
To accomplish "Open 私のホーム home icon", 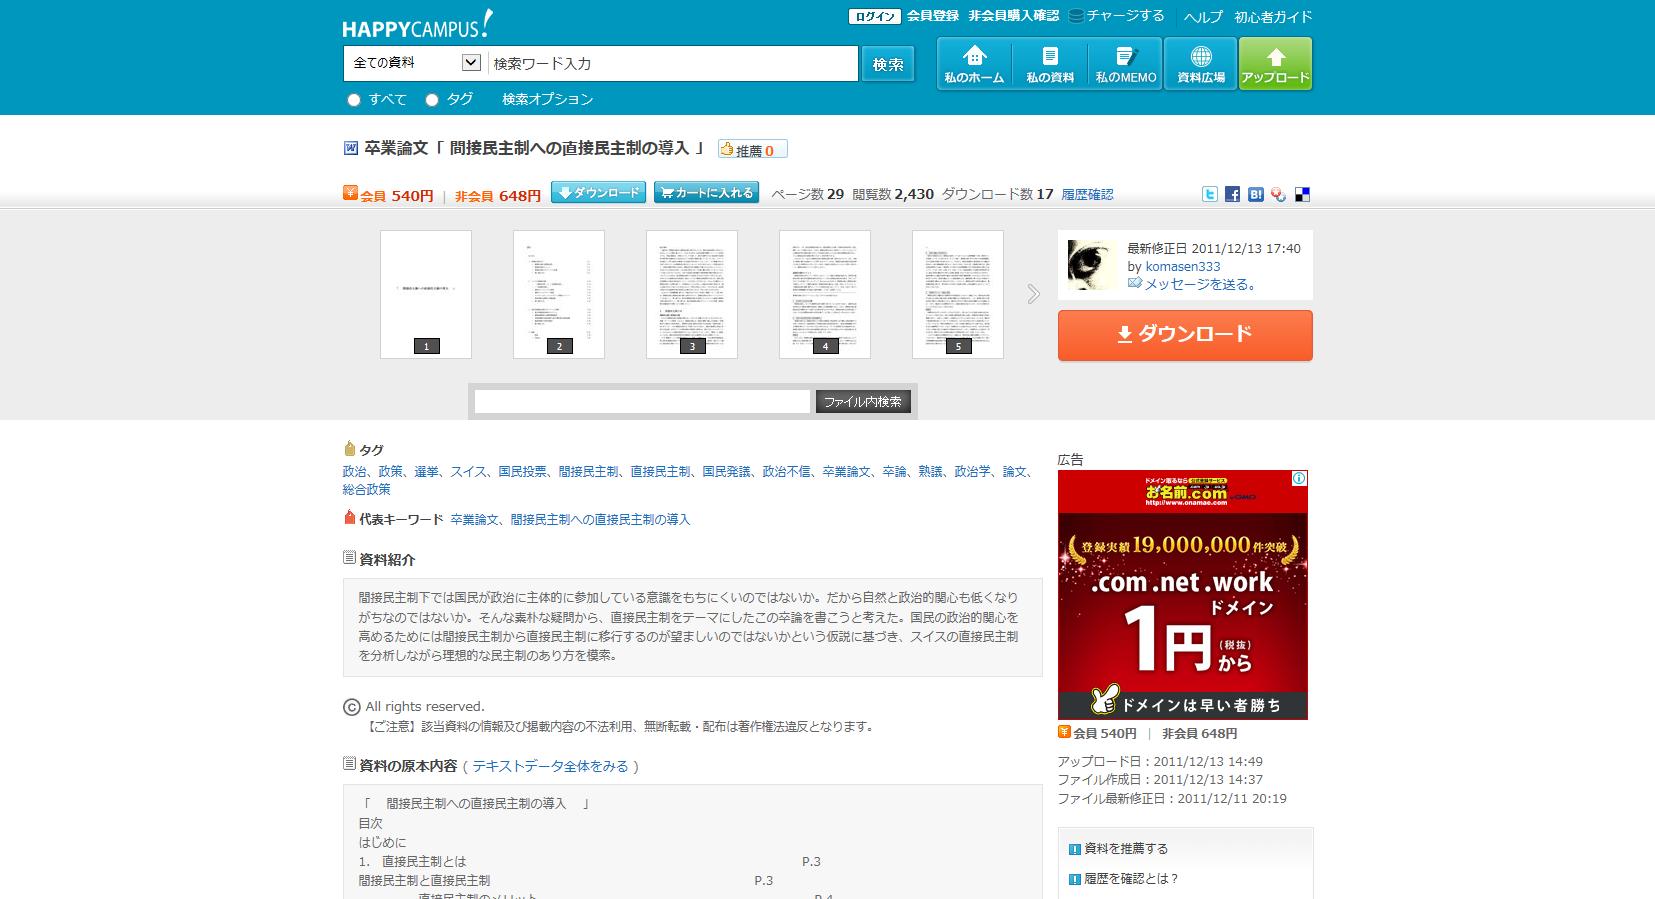I will (x=974, y=64).
